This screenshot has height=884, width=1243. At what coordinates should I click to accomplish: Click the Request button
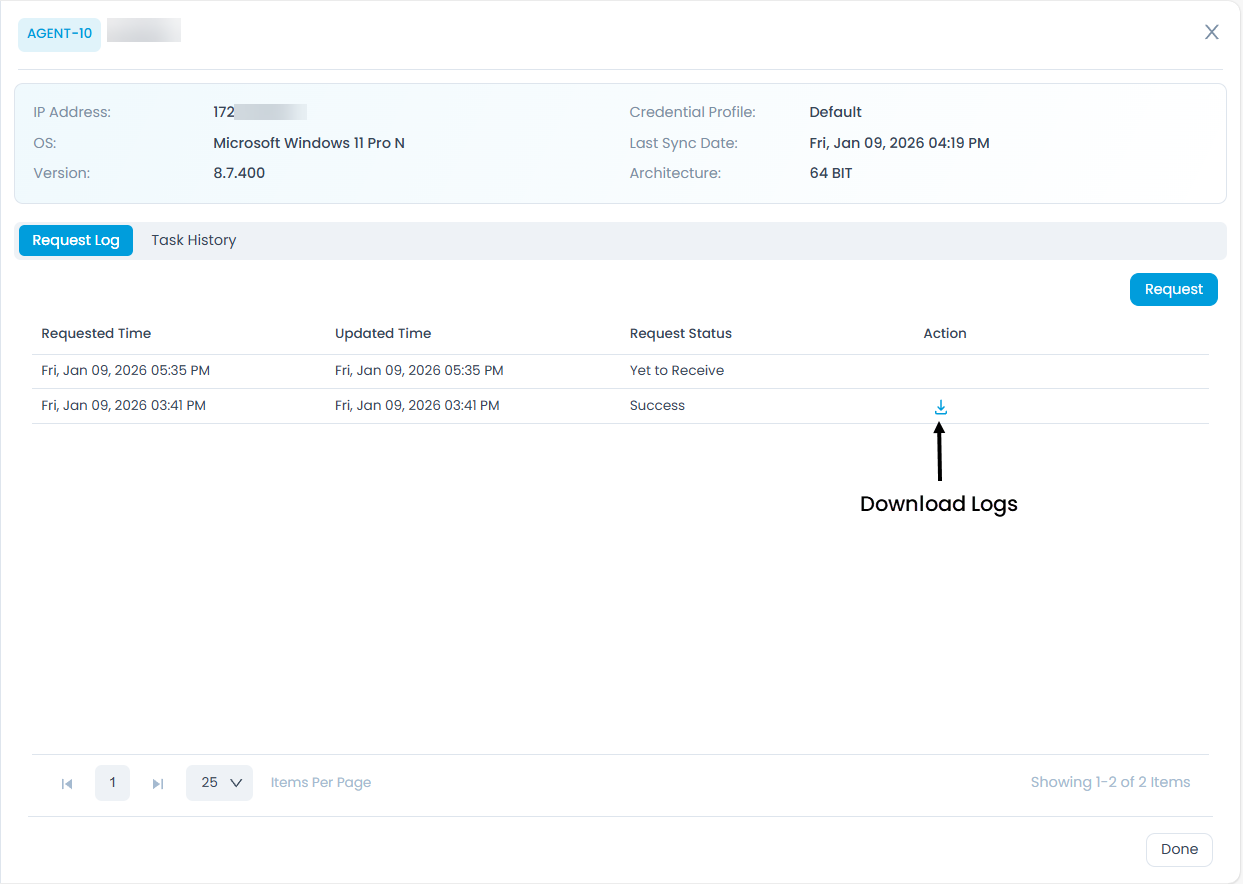pos(1173,289)
